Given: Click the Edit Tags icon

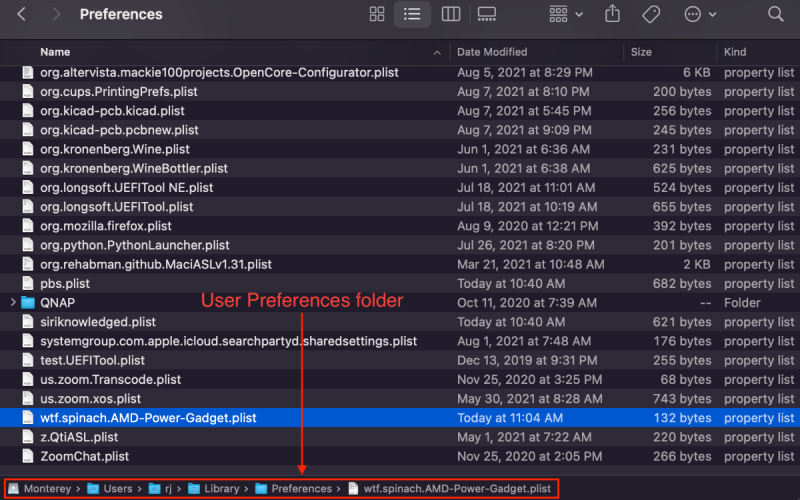Looking at the screenshot, I should 651,14.
